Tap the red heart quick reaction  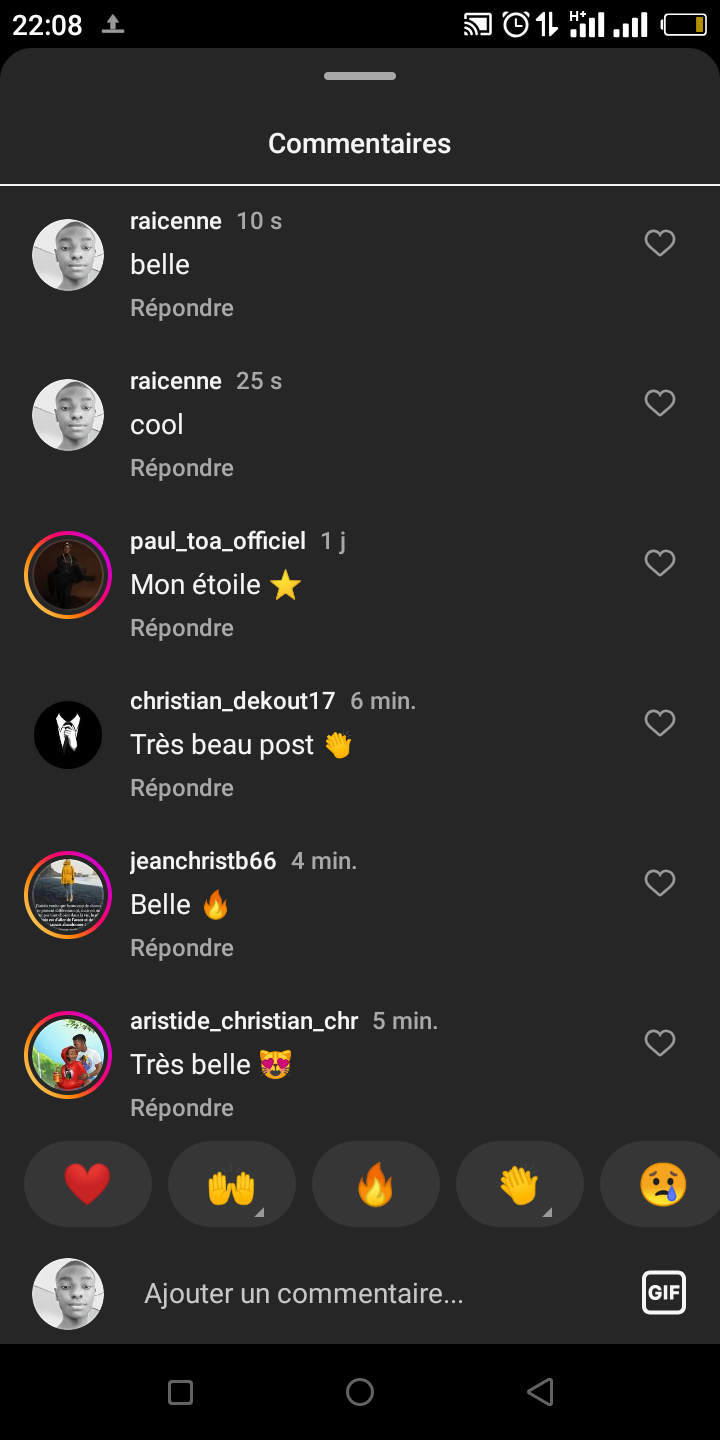coord(88,1185)
